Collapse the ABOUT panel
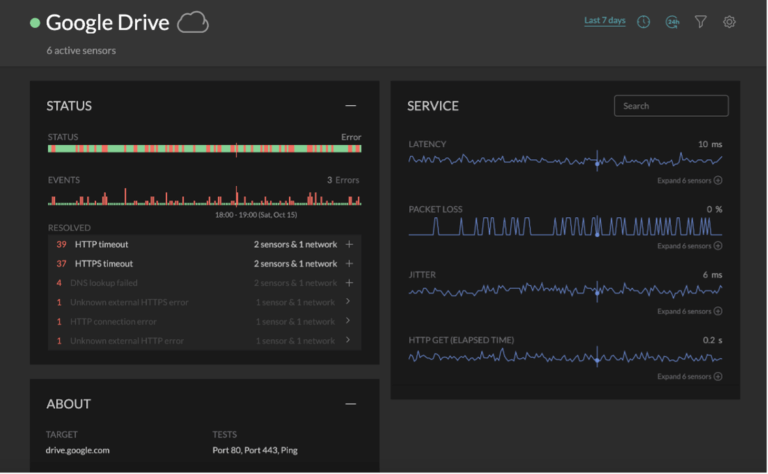 click(350, 404)
